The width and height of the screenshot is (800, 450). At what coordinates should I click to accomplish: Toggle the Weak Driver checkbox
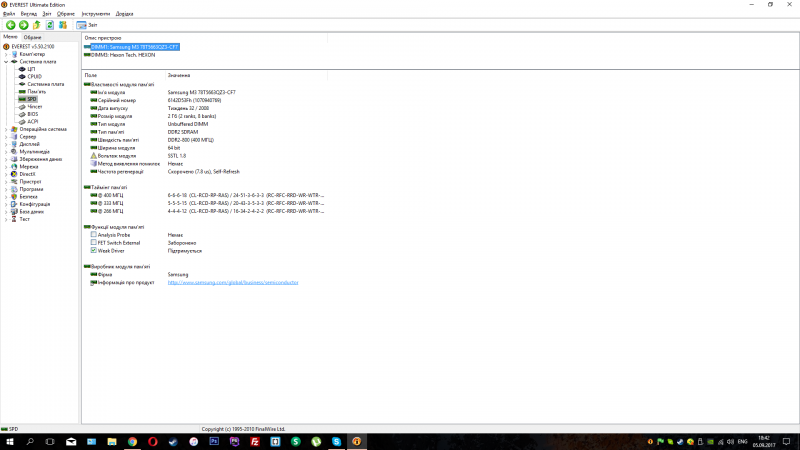coord(93,251)
